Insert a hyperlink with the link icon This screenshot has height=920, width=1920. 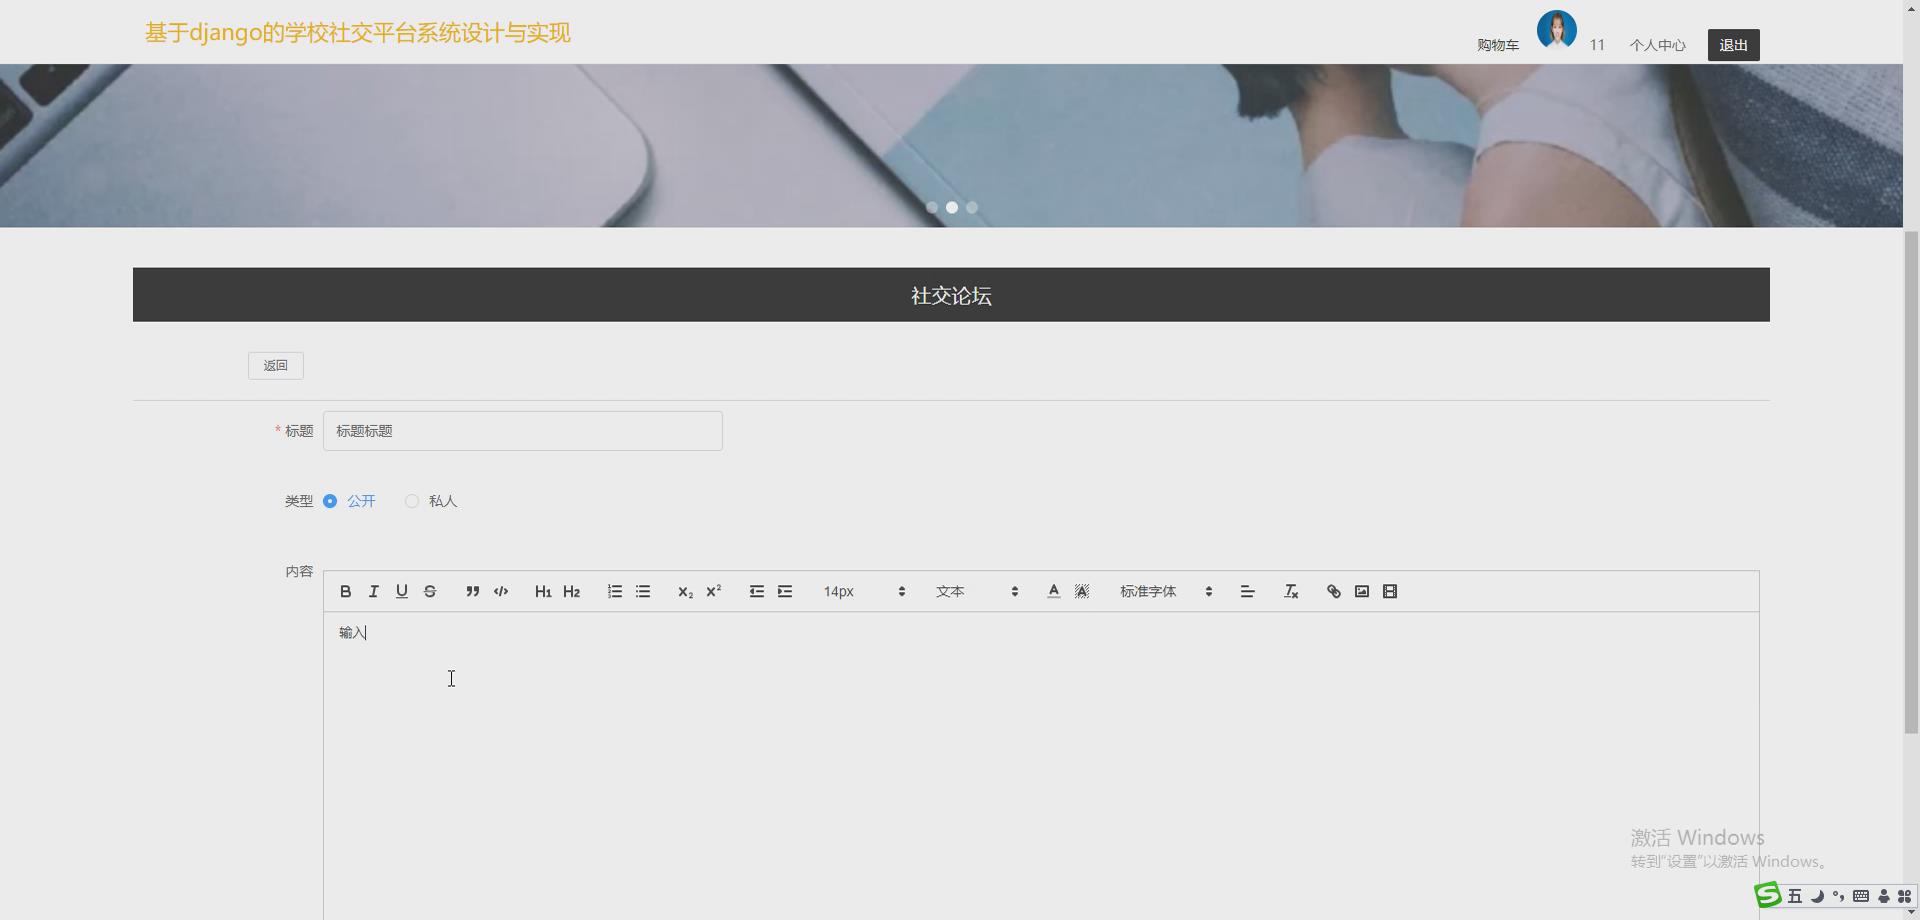1334,592
